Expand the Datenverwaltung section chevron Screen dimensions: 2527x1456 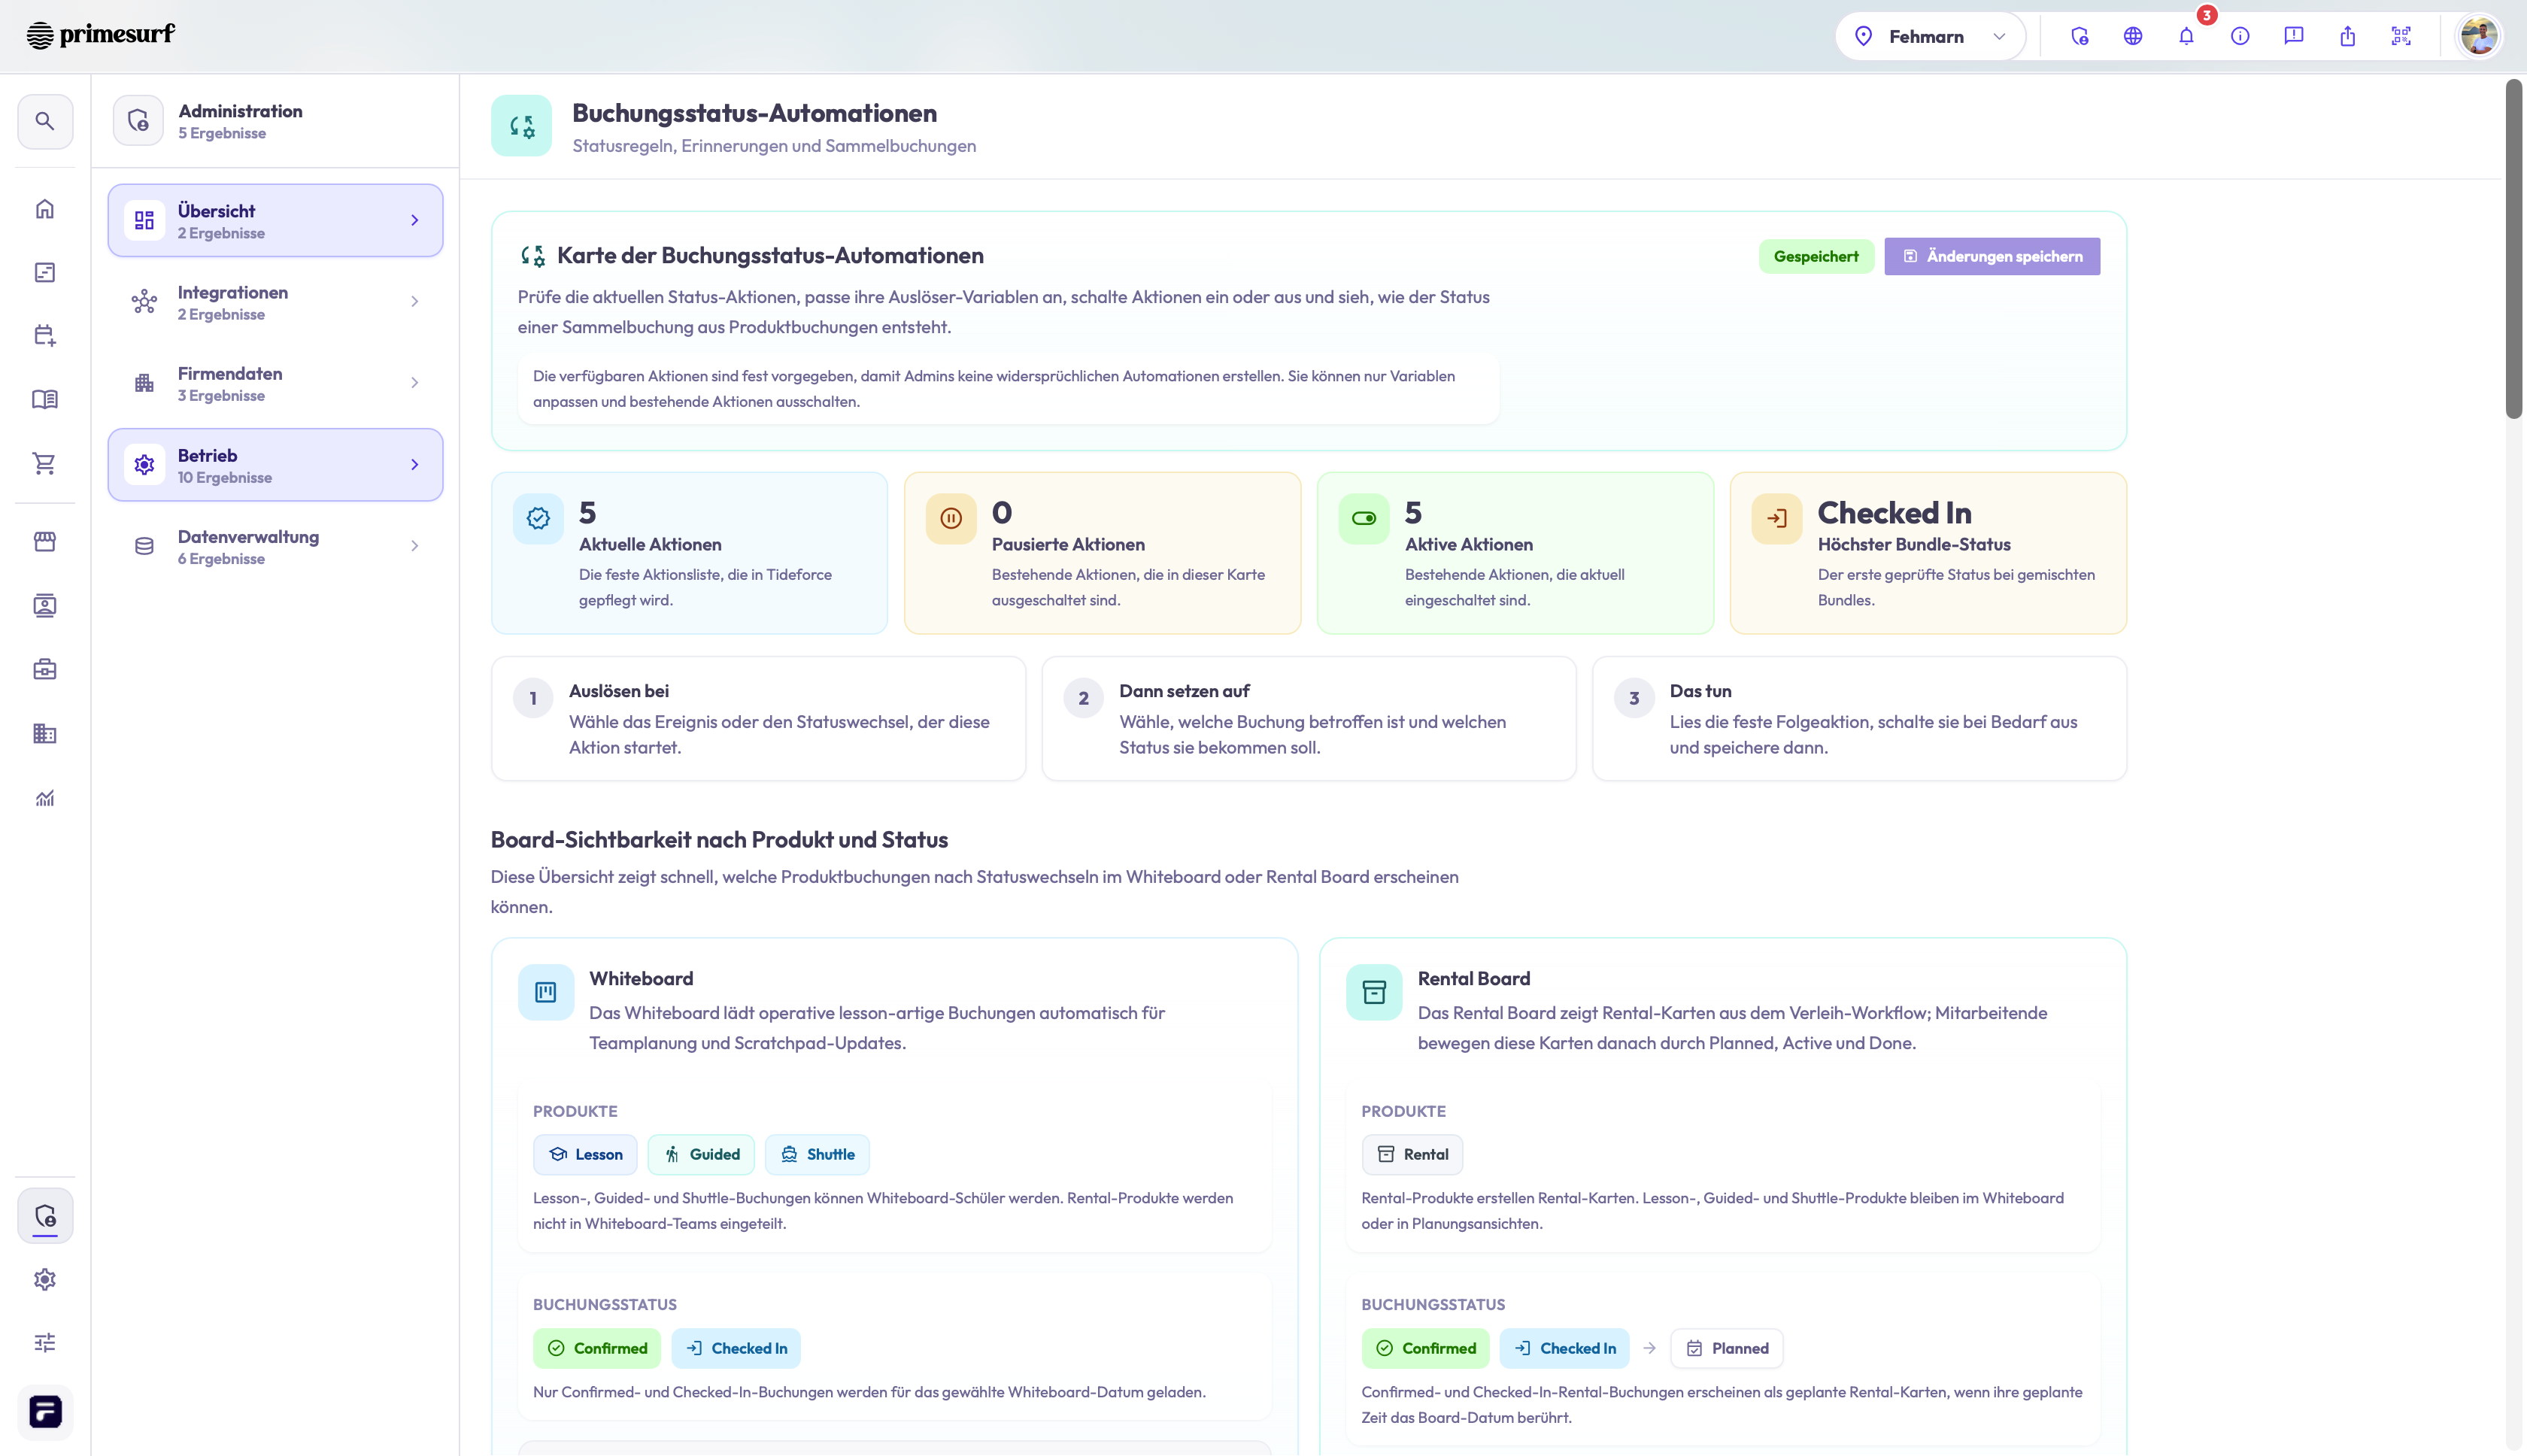pyautogui.click(x=415, y=546)
